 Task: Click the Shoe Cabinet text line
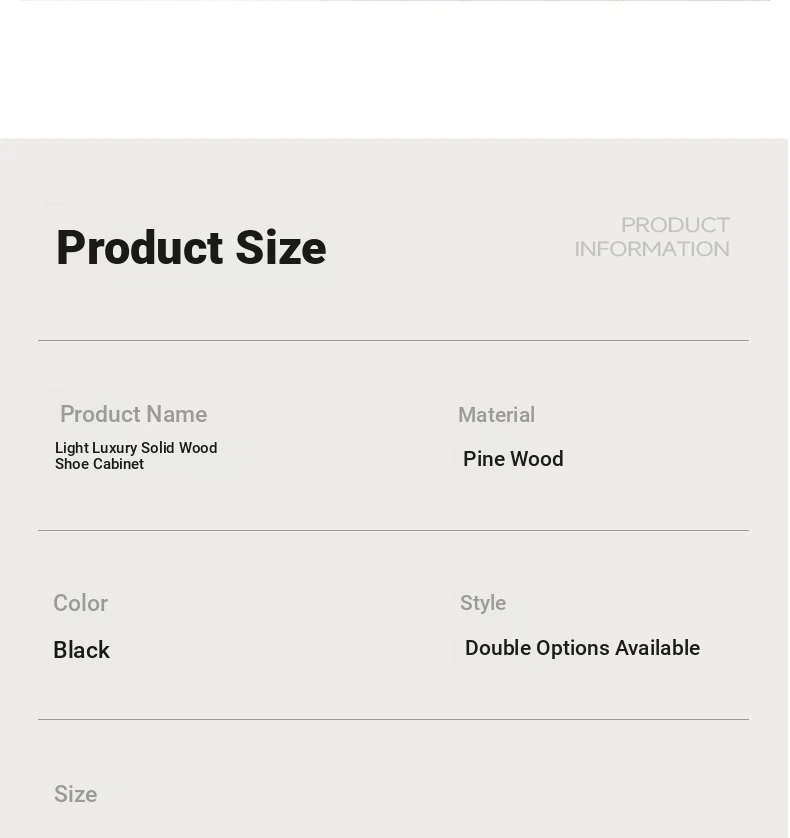(x=99, y=464)
